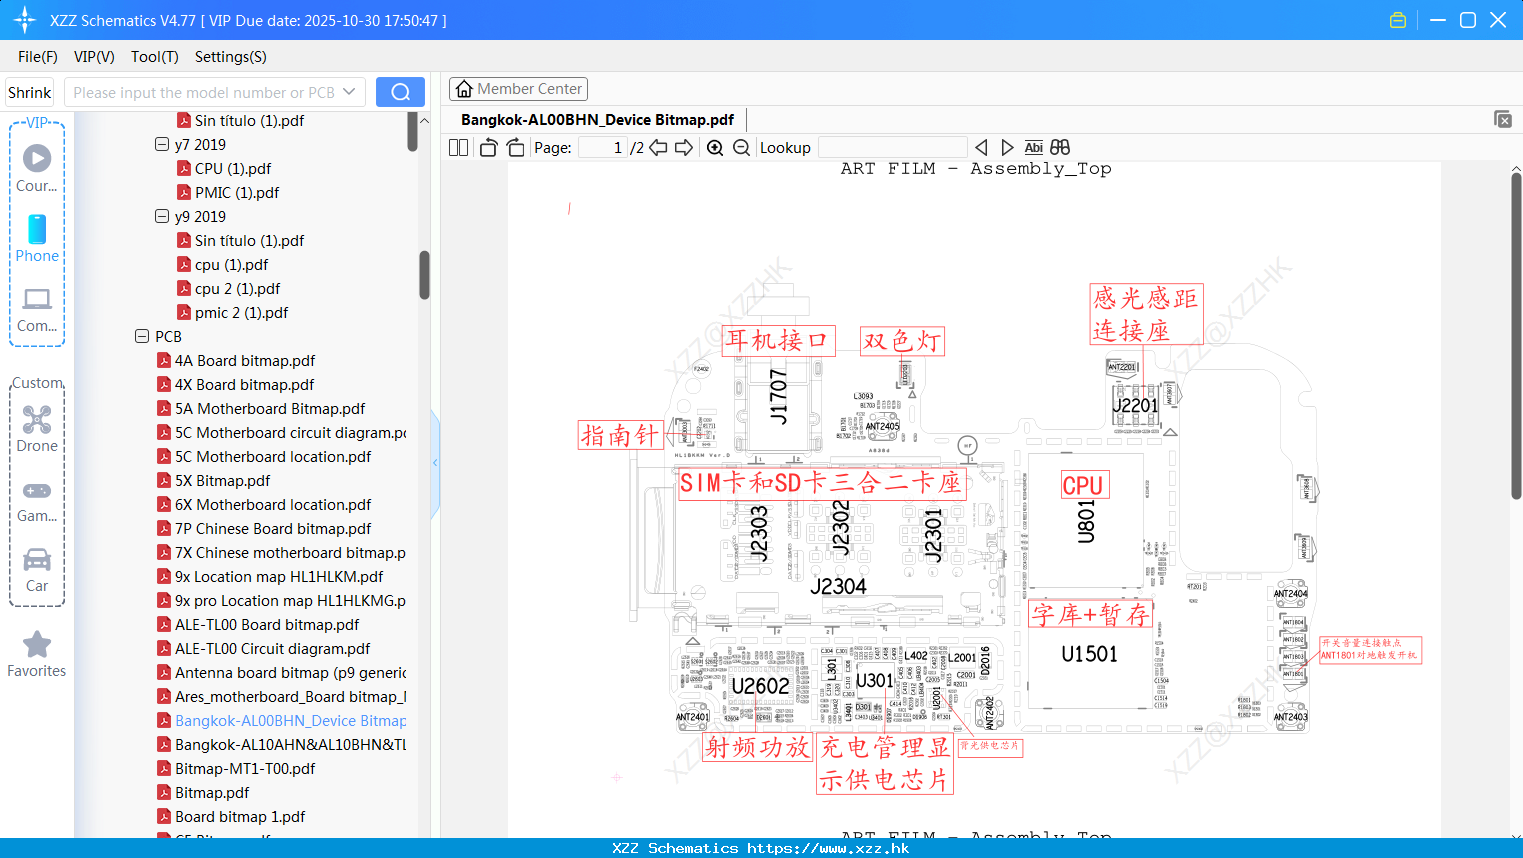Go to next page arrow
The image size is (1523, 858).
point(684,148)
